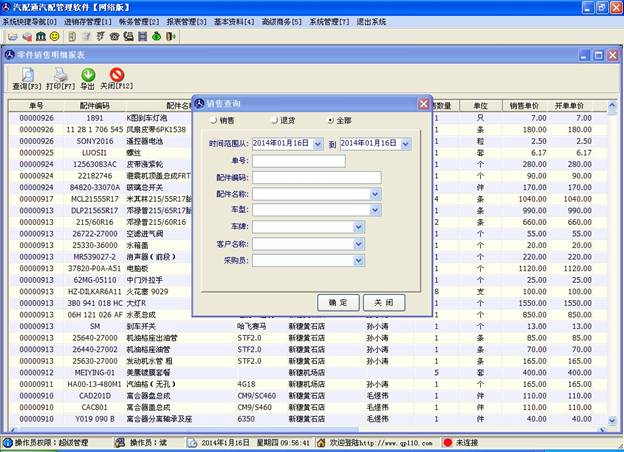Viewport: 624px width, 452px height.
Task: Click the 单号 input field in dialog
Action: coord(298,161)
